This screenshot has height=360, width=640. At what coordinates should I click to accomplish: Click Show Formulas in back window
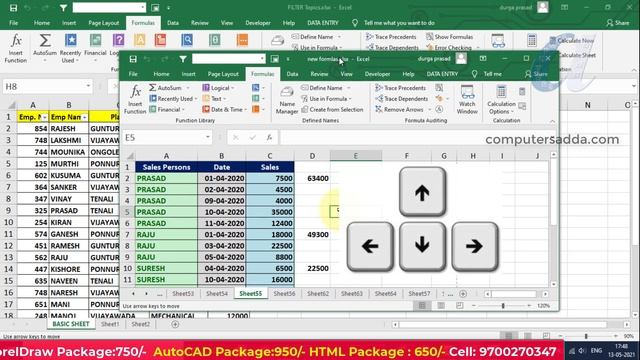click(449, 37)
